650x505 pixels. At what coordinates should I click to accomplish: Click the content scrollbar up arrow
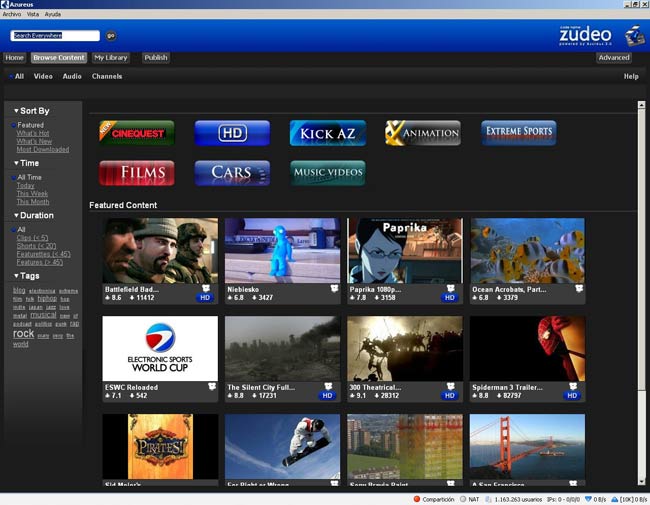pyautogui.click(x=641, y=105)
